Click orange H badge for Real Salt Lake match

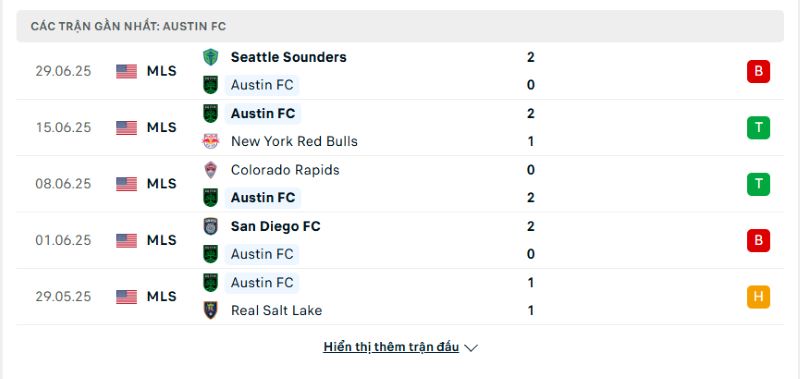tap(758, 296)
